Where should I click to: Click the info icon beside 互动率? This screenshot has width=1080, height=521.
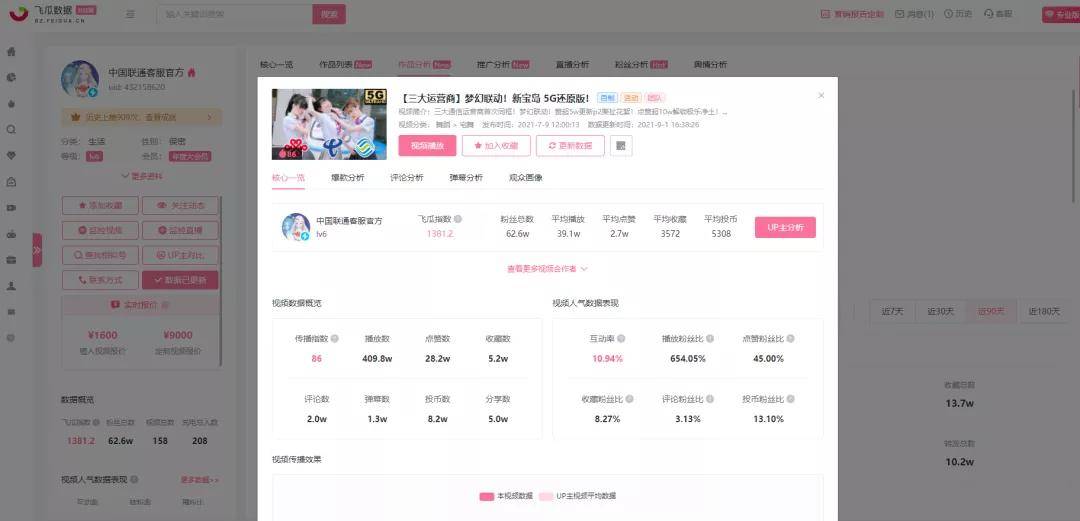[621, 338]
